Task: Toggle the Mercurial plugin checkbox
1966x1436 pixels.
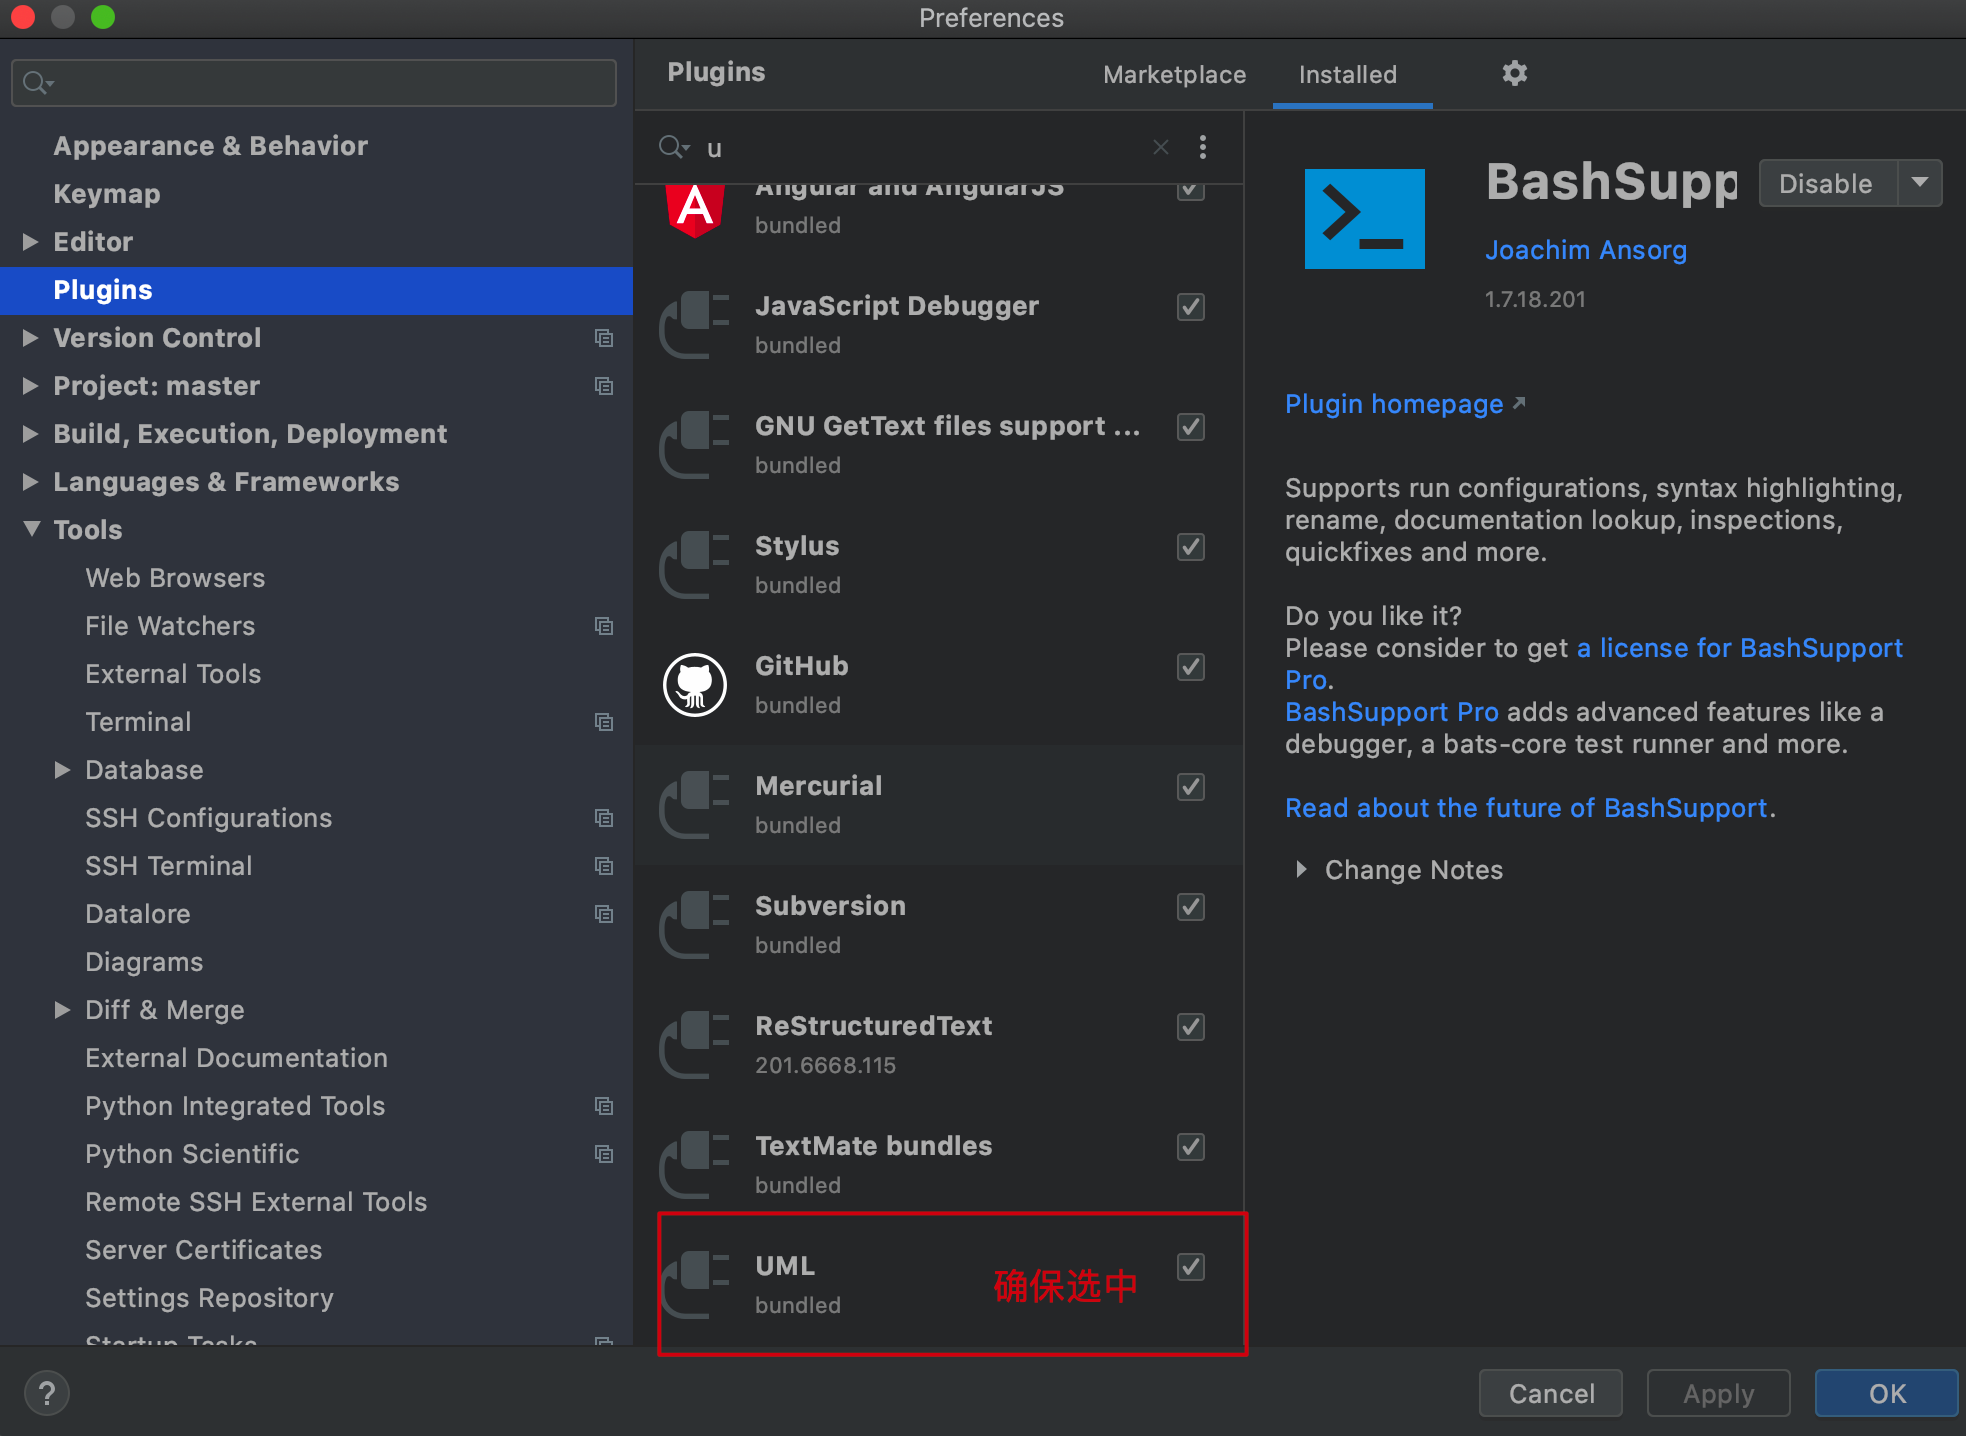Action: tap(1190, 787)
